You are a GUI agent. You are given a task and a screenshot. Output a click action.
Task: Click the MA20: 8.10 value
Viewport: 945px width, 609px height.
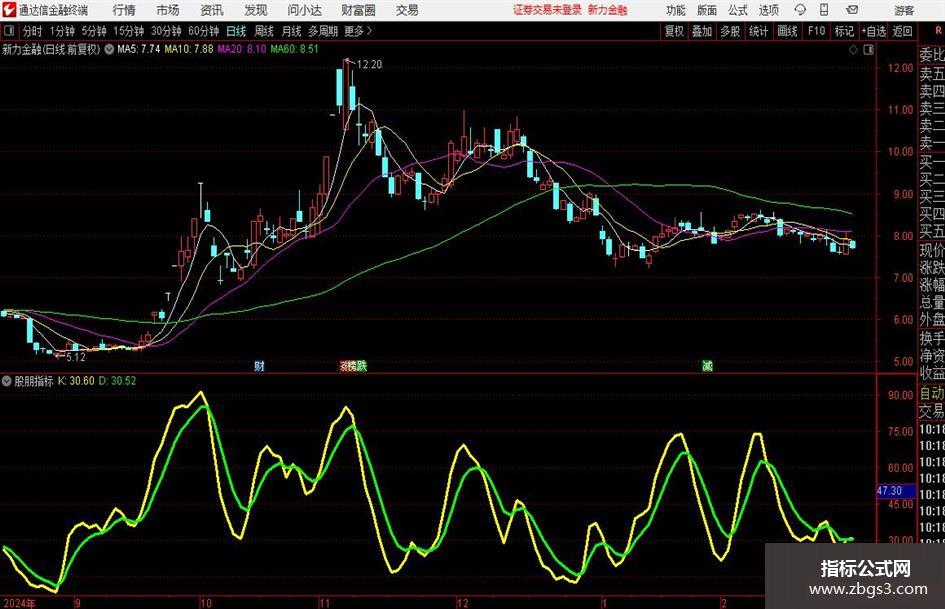(242, 49)
